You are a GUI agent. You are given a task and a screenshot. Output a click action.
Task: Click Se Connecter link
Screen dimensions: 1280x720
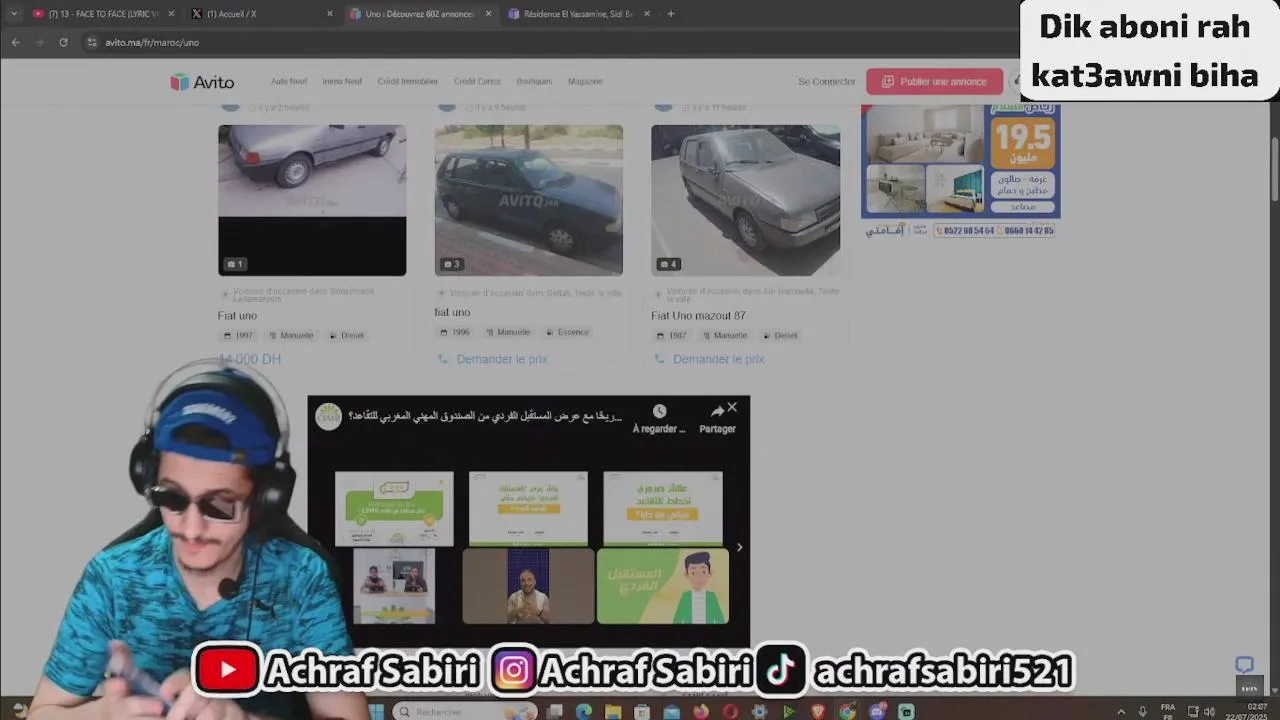[x=827, y=82]
